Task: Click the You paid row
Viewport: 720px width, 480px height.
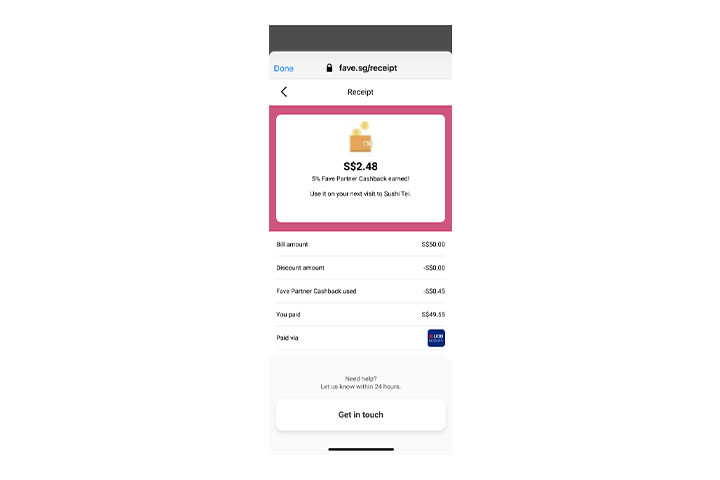Action: 360,315
